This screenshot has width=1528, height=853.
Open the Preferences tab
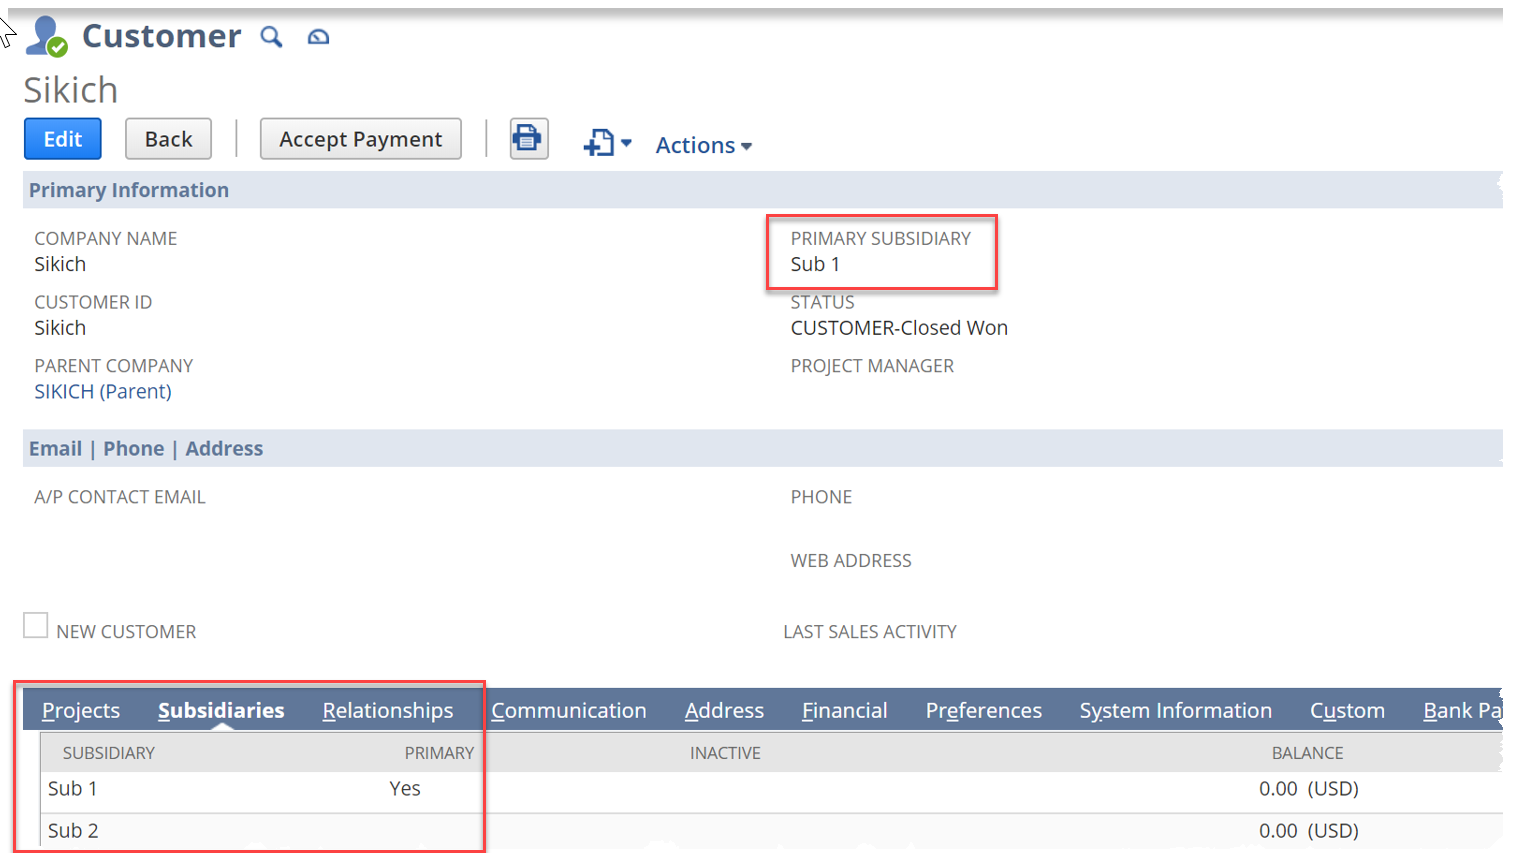point(983,710)
